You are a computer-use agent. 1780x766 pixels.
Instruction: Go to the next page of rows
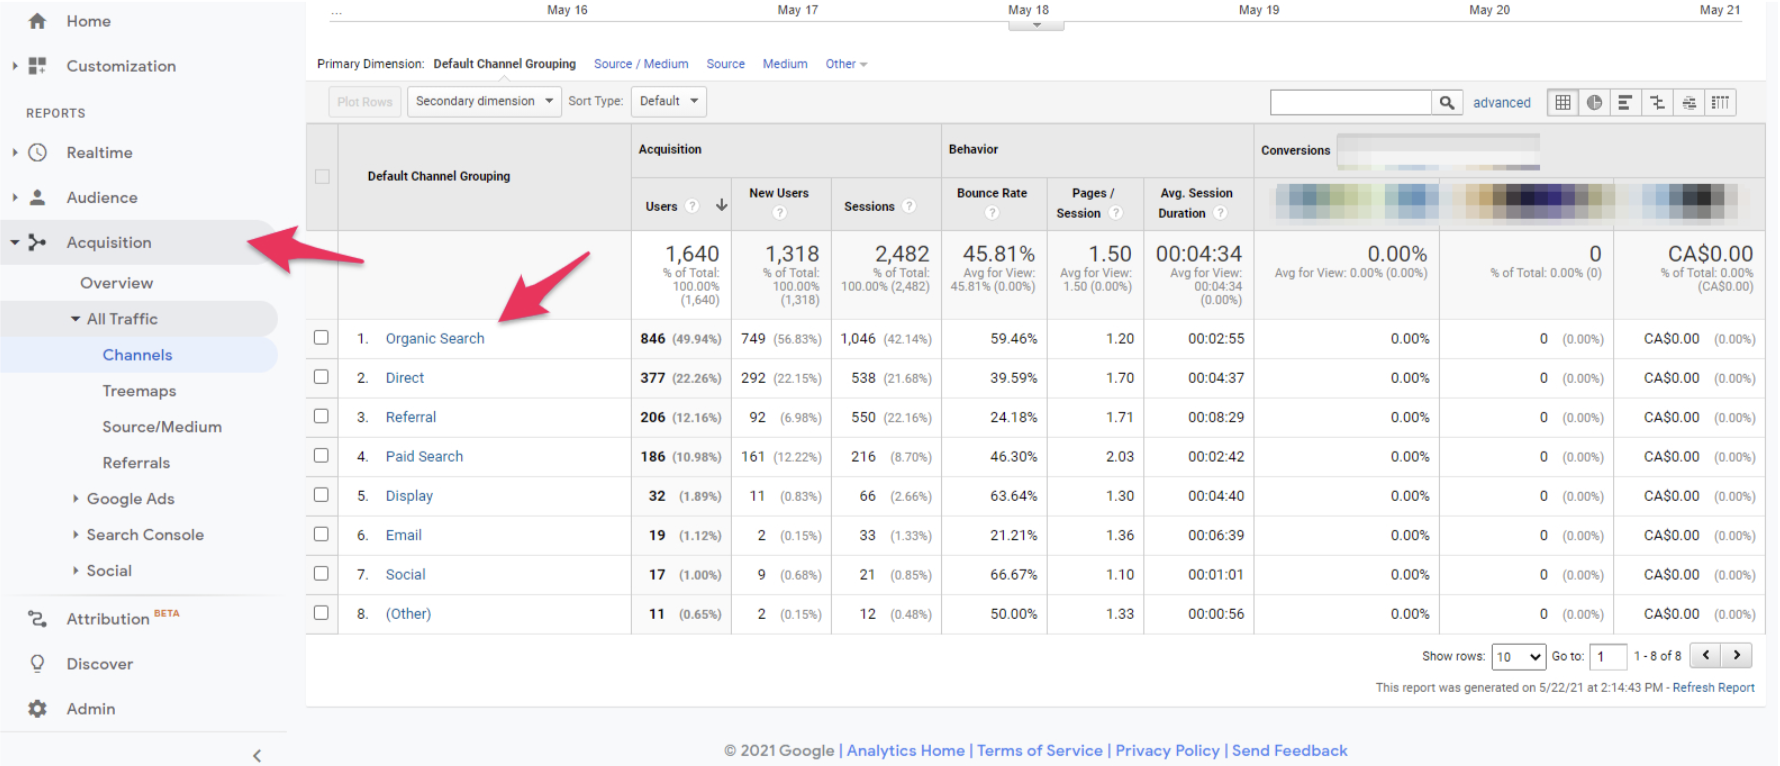click(1737, 655)
